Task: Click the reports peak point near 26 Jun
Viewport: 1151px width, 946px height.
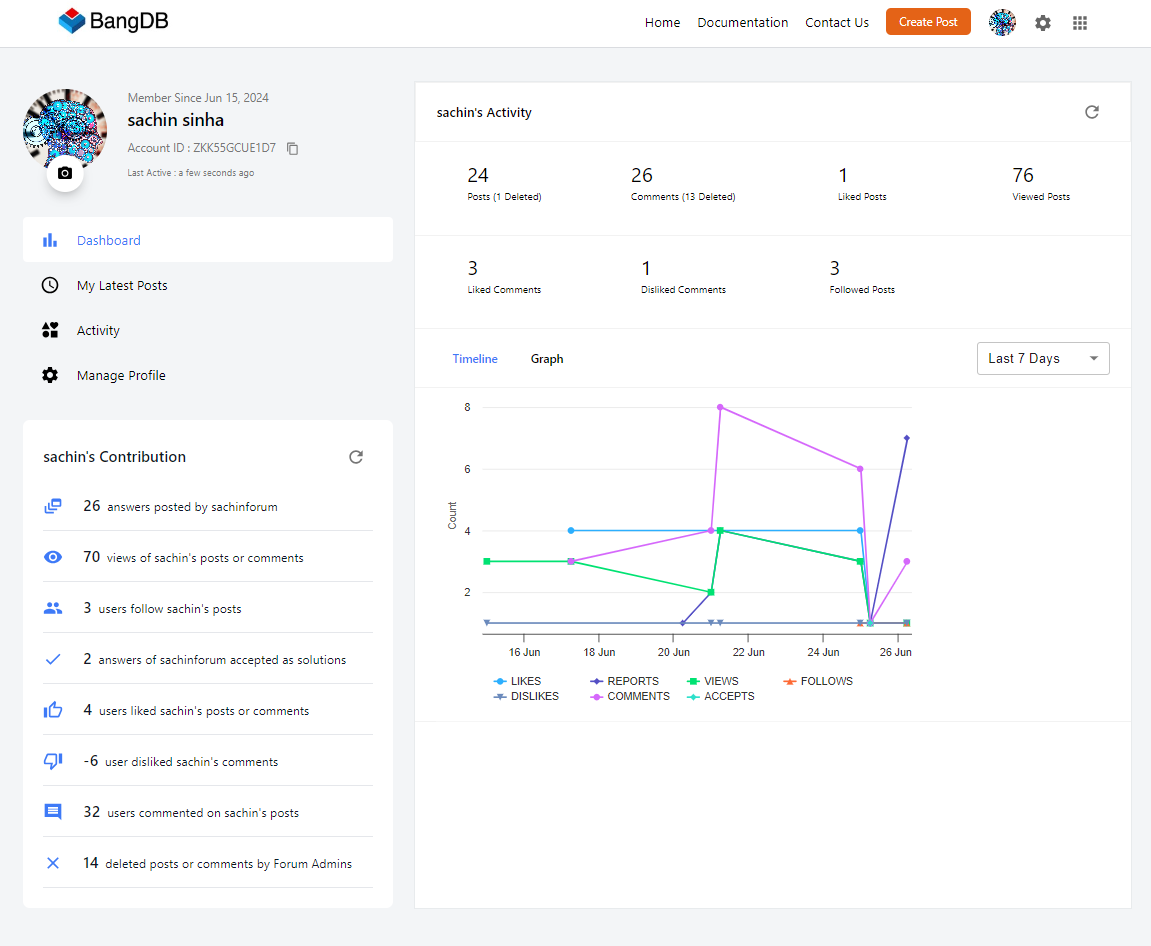Action: [907, 438]
